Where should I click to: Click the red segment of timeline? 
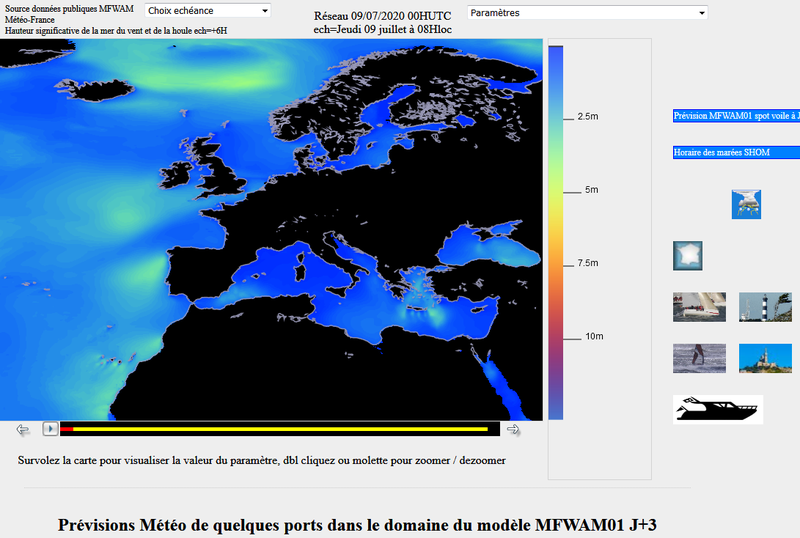pos(66,429)
